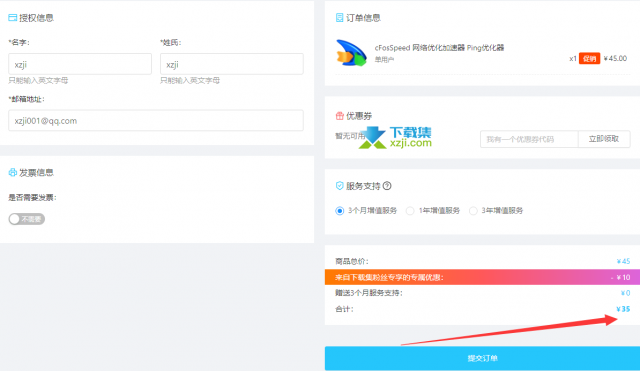The width and height of the screenshot is (640, 371).
Task: Click the 暂无可用 coupon status text
Action: tap(350, 136)
